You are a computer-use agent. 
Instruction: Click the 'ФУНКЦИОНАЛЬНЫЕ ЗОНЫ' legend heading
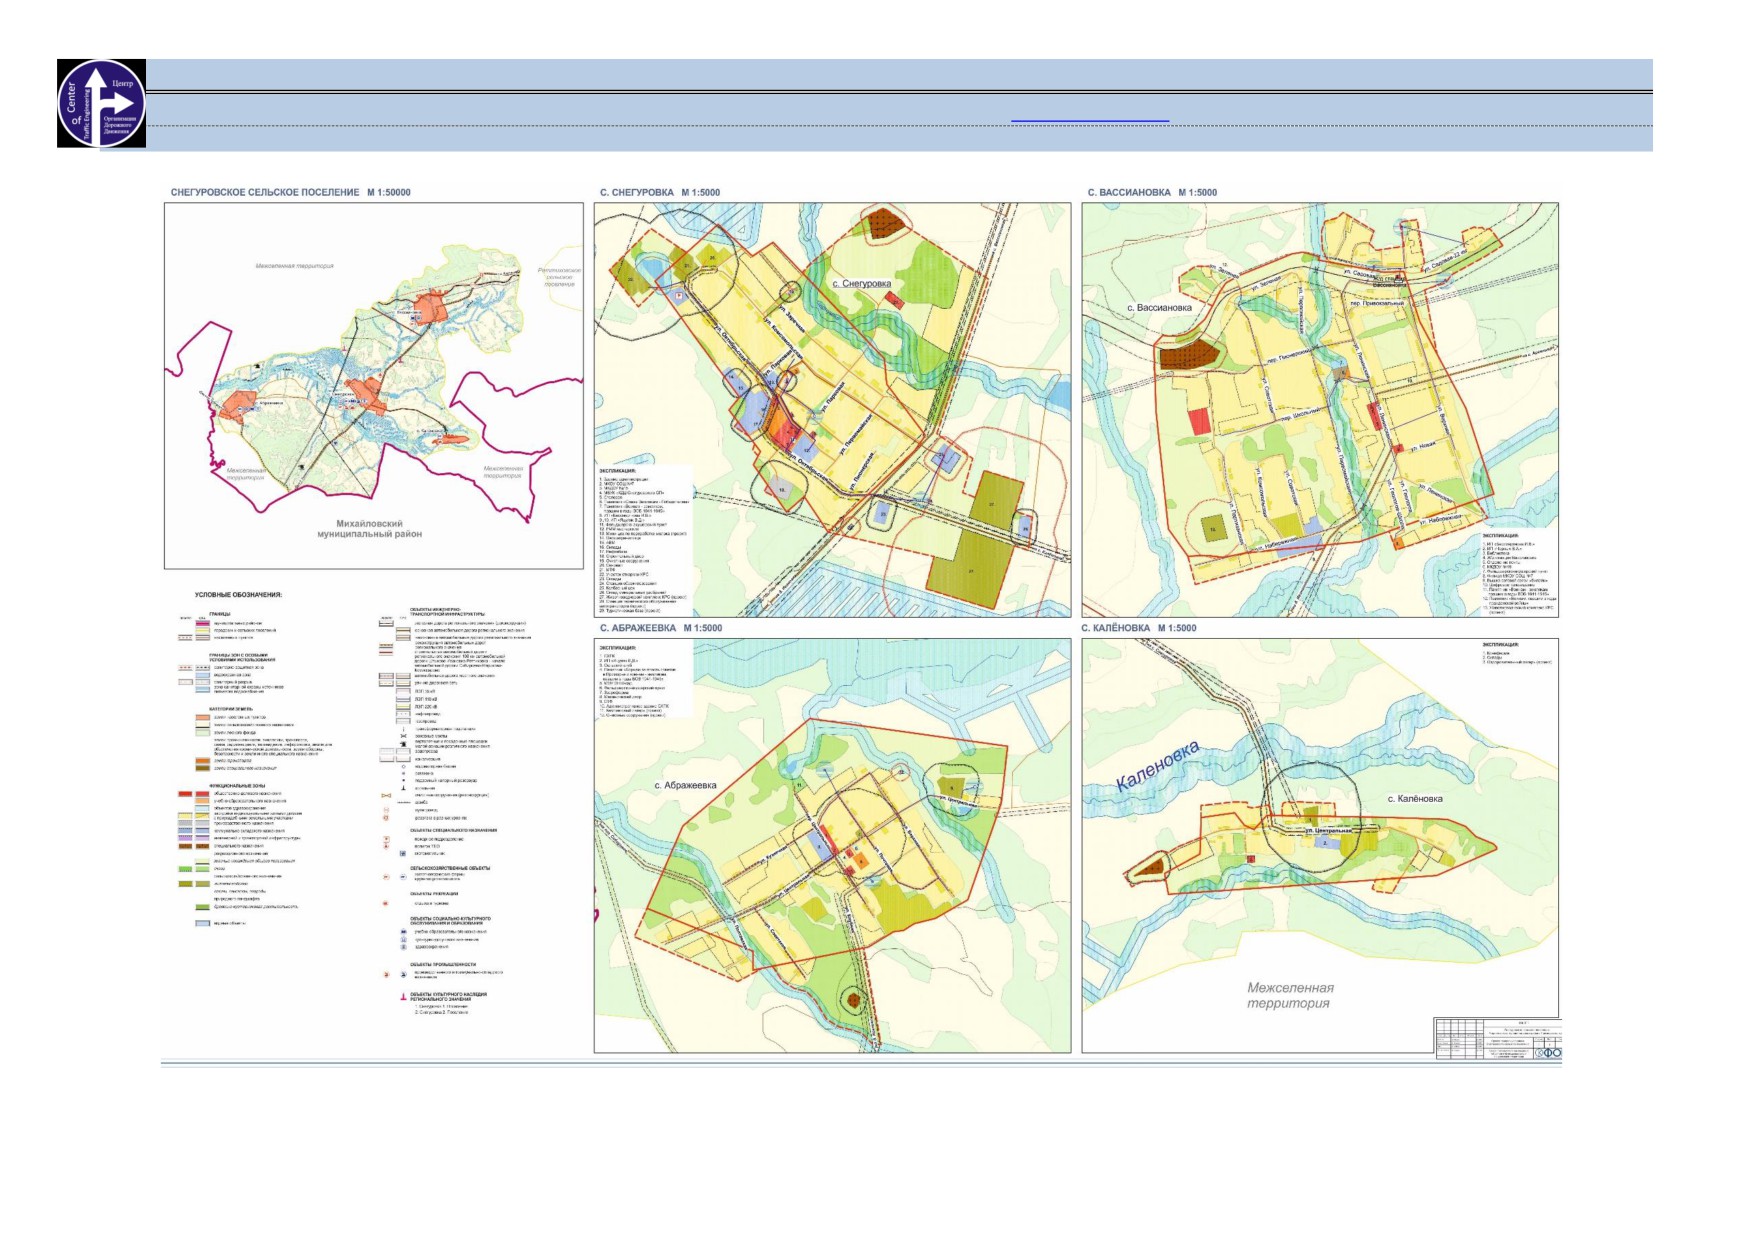pos(237,786)
